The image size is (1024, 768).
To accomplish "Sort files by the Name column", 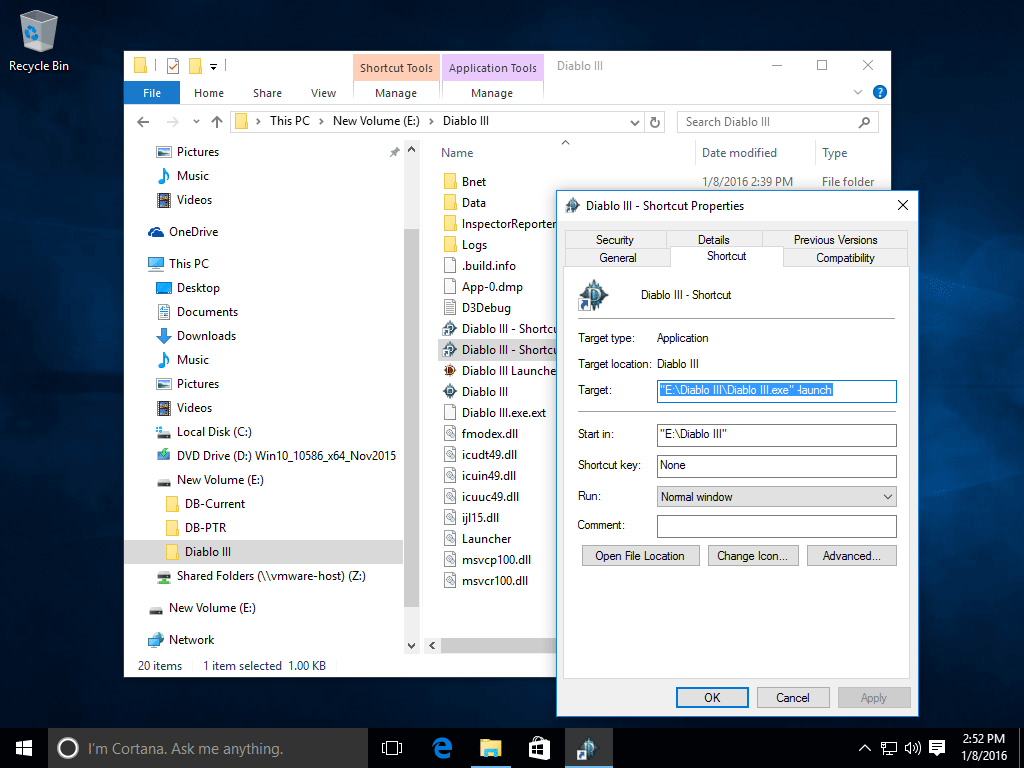I will [x=456, y=153].
